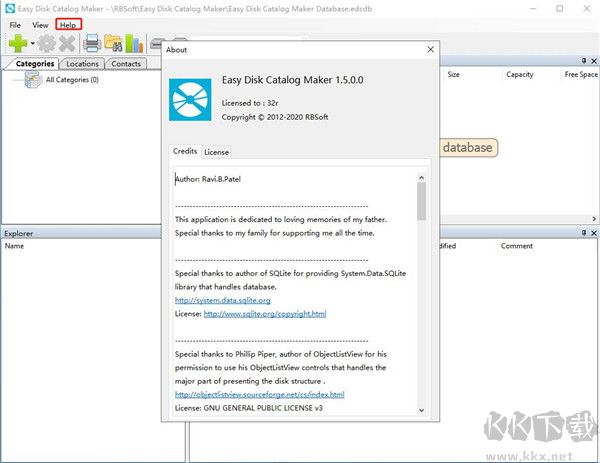The image size is (600, 463).
Task: Click the credits scrollbar down arrow
Action: point(421,410)
